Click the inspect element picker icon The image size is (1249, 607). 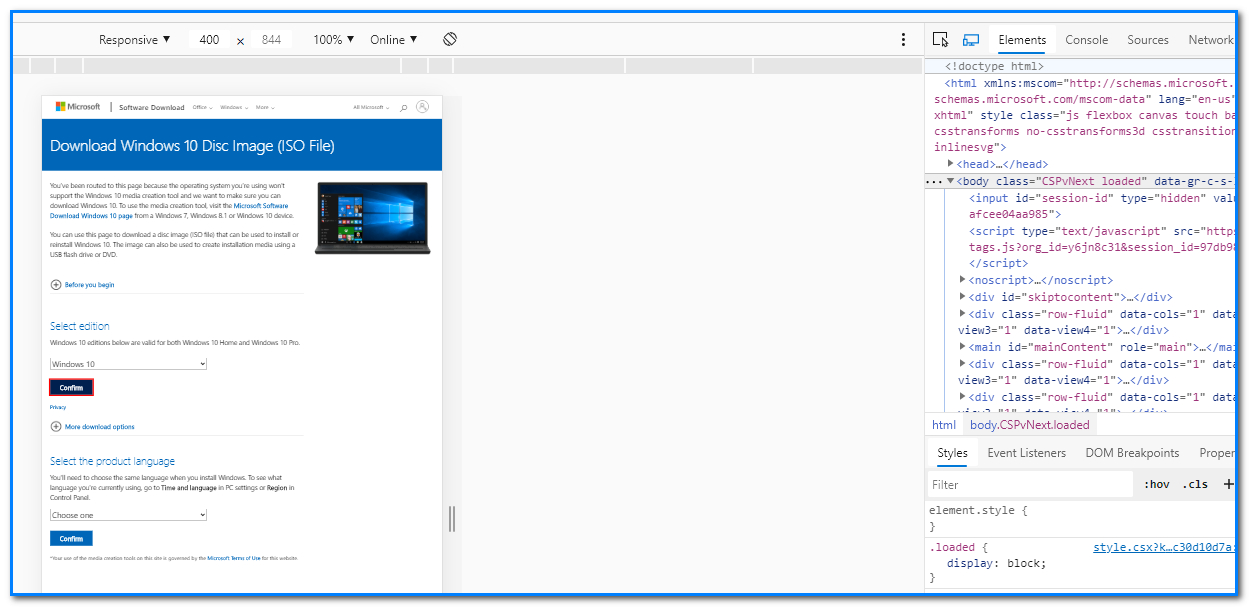point(940,40)
